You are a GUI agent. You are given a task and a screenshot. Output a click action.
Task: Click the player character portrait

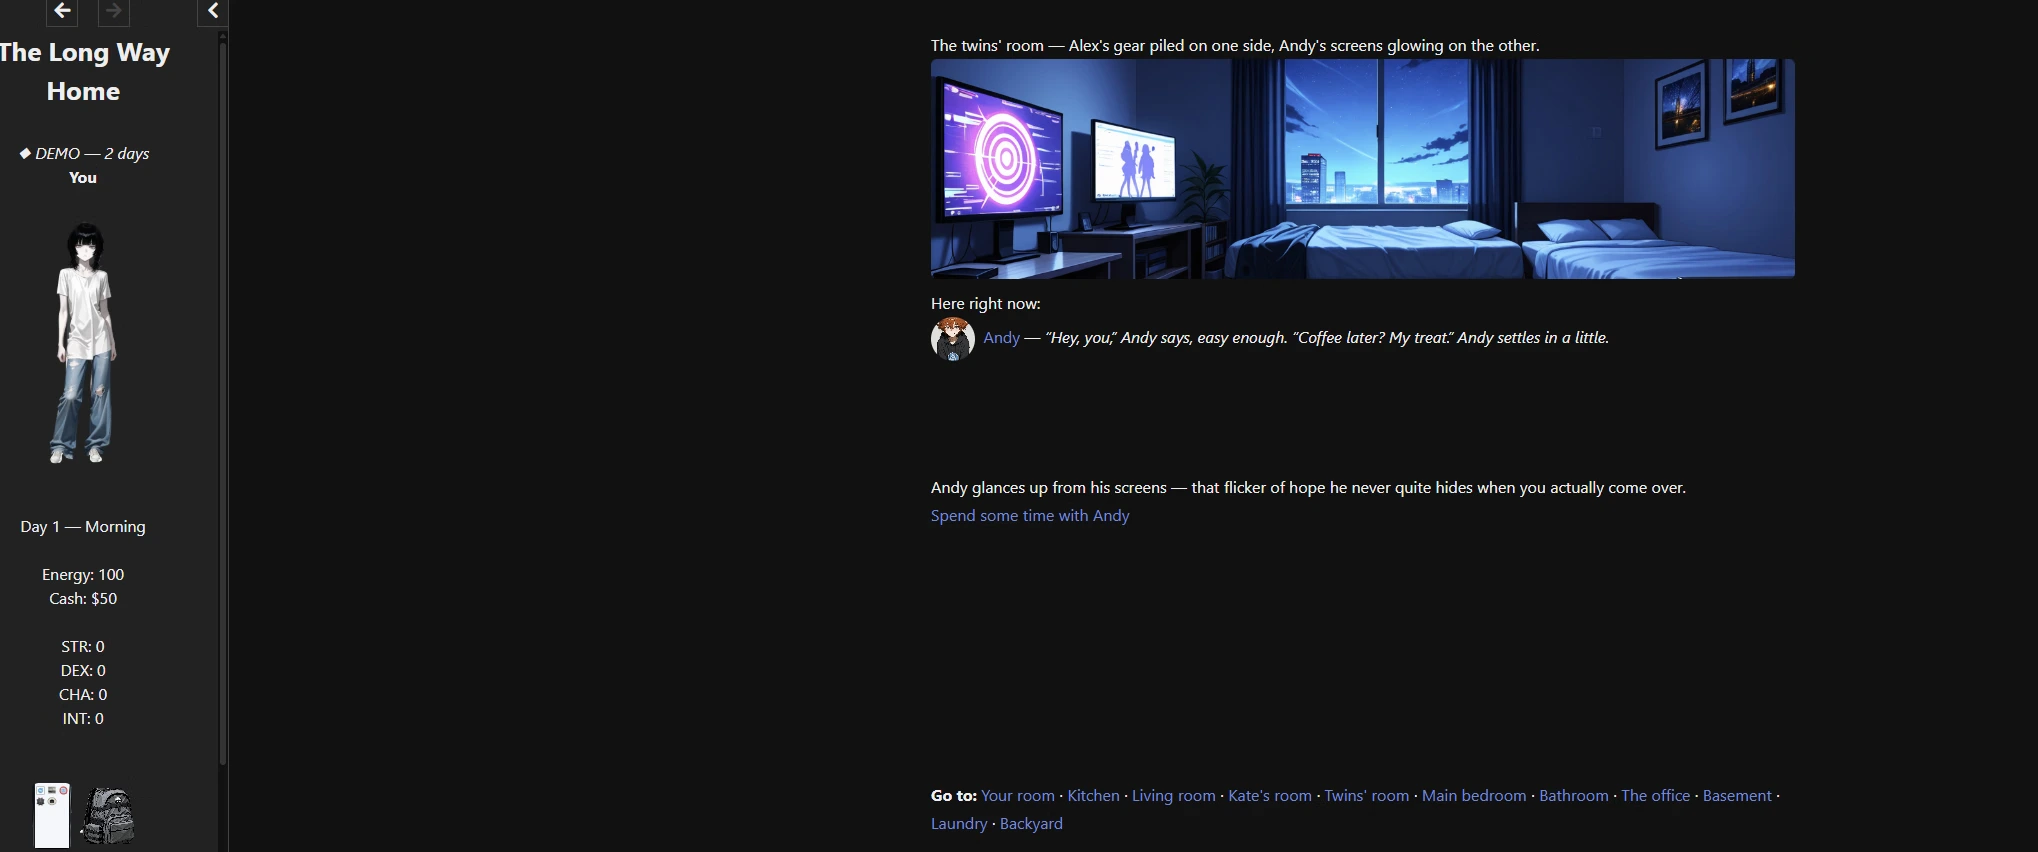pos(83,343)
